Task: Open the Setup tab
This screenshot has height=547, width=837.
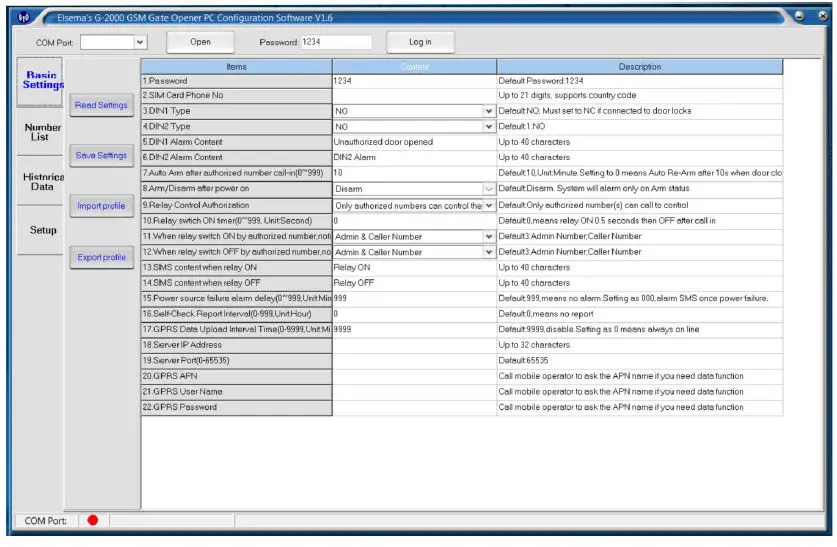Action: pyautogui.click(x=40, y=230)
